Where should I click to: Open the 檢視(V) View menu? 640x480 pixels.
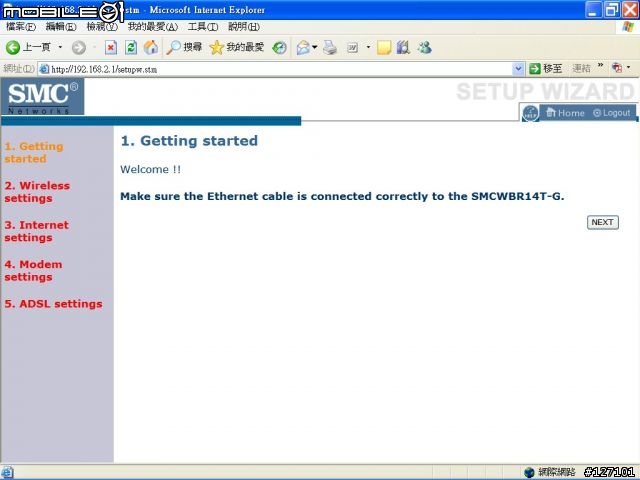(x=102, y=27)
